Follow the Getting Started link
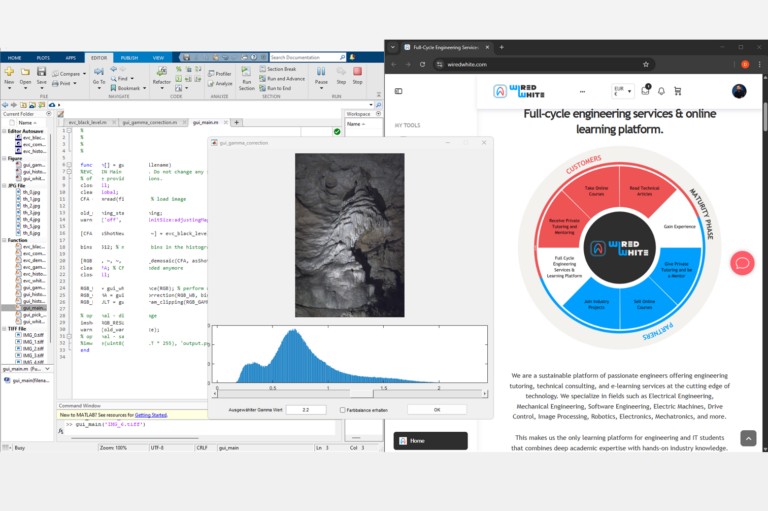The height and width of the screenshot is (511, 768). (x=151, y=415)
